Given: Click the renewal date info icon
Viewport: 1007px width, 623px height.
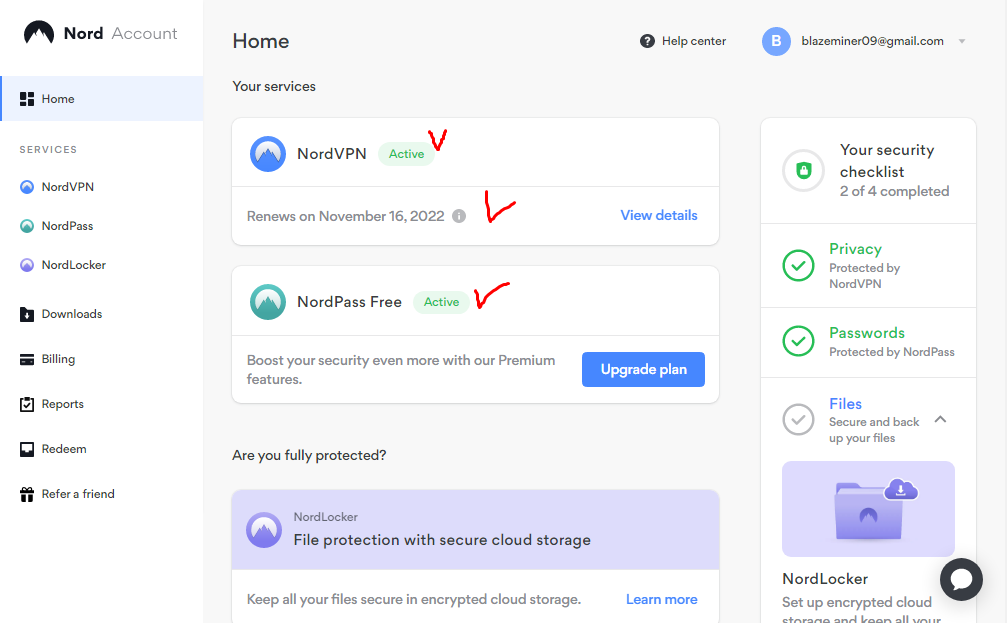Looking at the screenshot, I should 459,216.
